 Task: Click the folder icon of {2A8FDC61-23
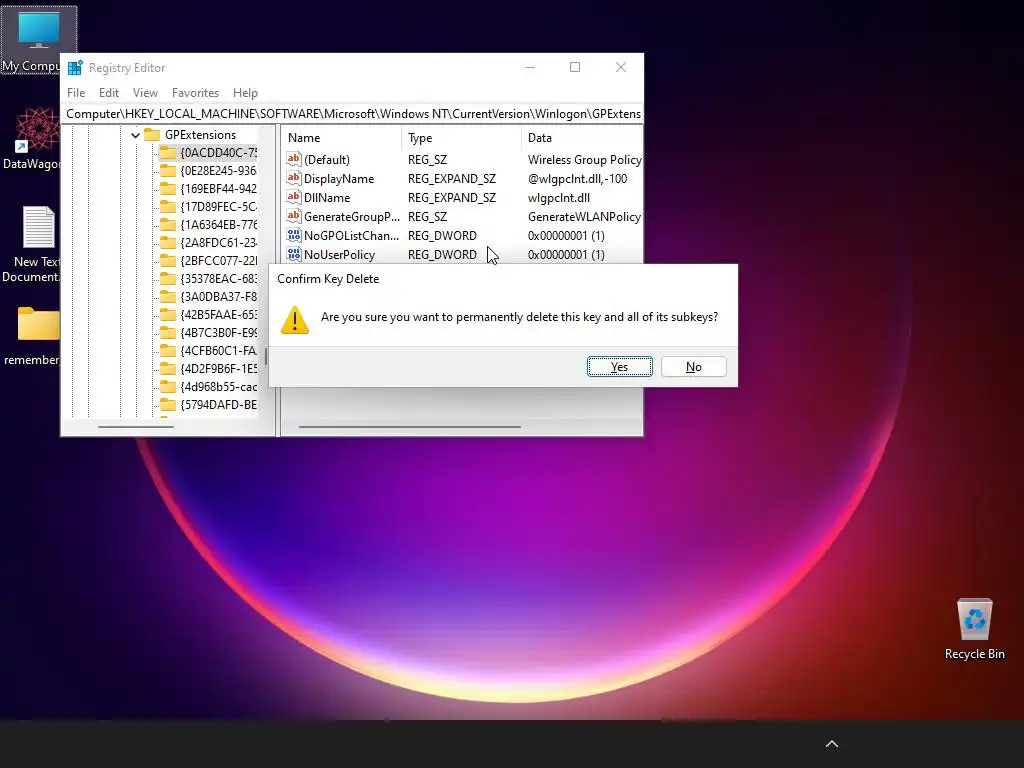(168, 242)
